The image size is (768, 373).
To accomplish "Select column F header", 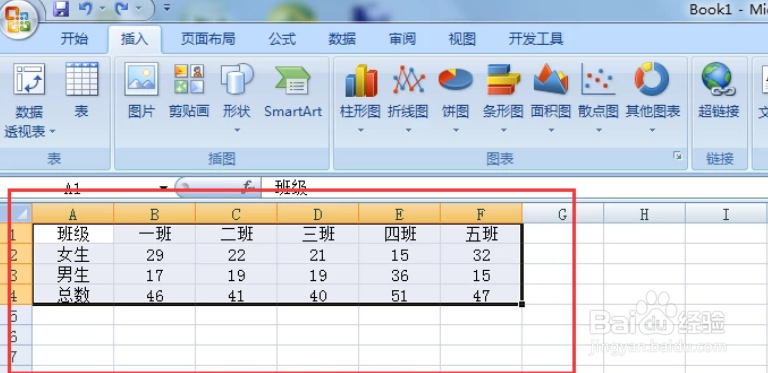I will click(x=481, y=214).
